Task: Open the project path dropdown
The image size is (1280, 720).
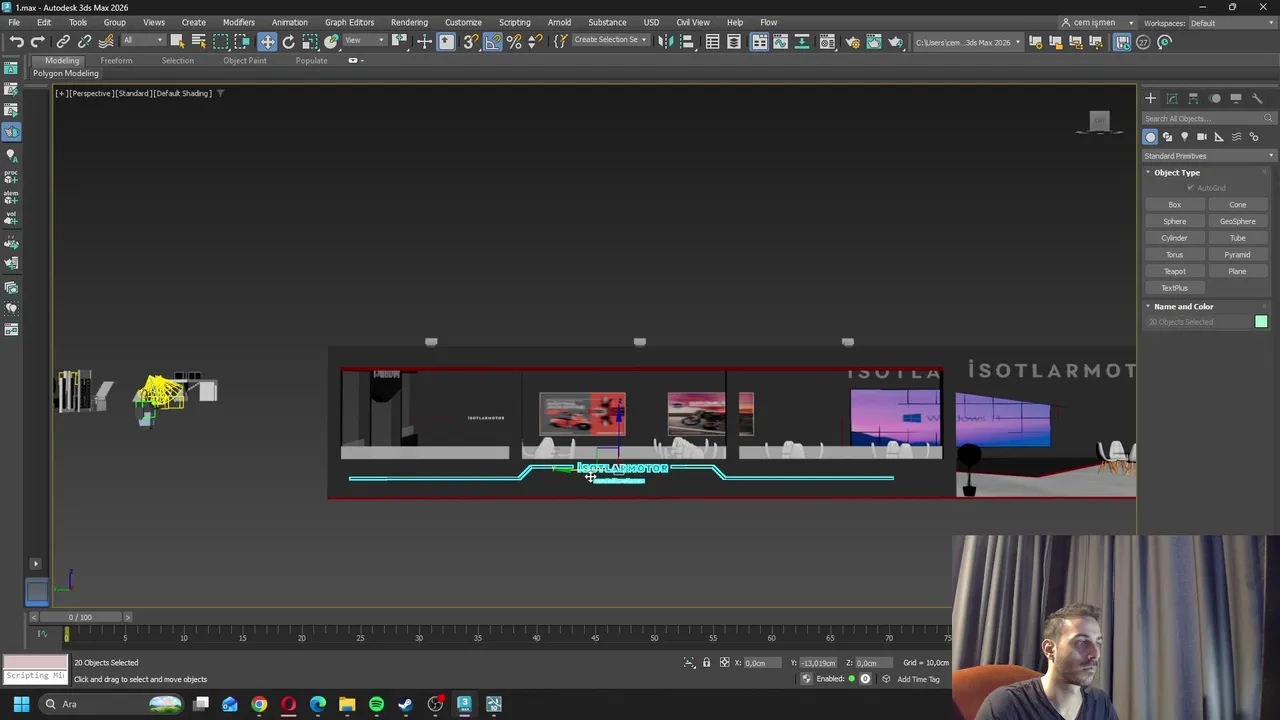Action: pyautogui.click(x=968, y=41)
